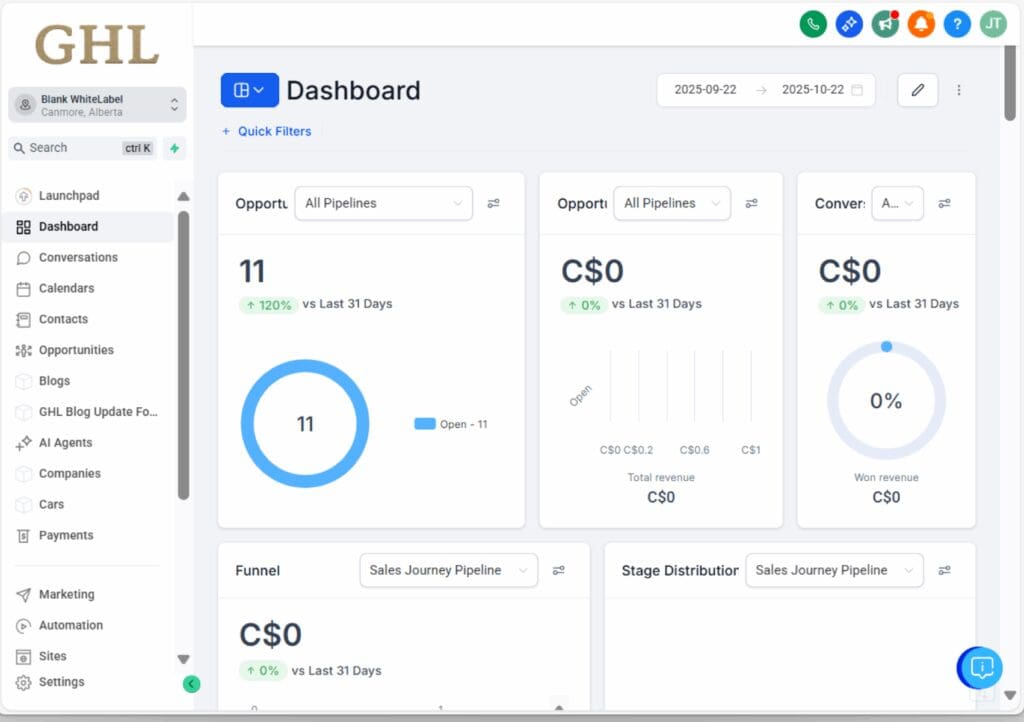The image size is (1024, 722).
Task: Open the Sales Journey Pipeline dropdown on Funnel card
Action: point(448,570)
